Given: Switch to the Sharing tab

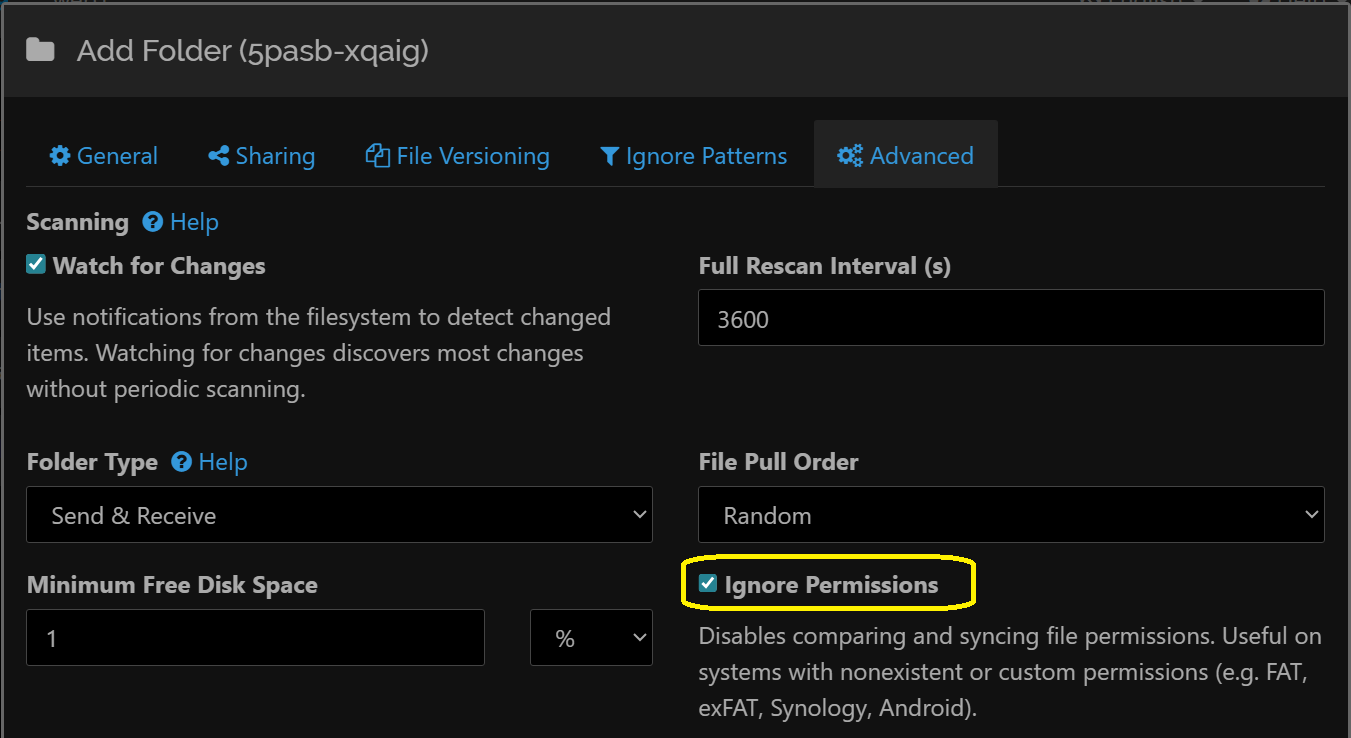Looking at the screenshot, I should click(x=262, y=156).
